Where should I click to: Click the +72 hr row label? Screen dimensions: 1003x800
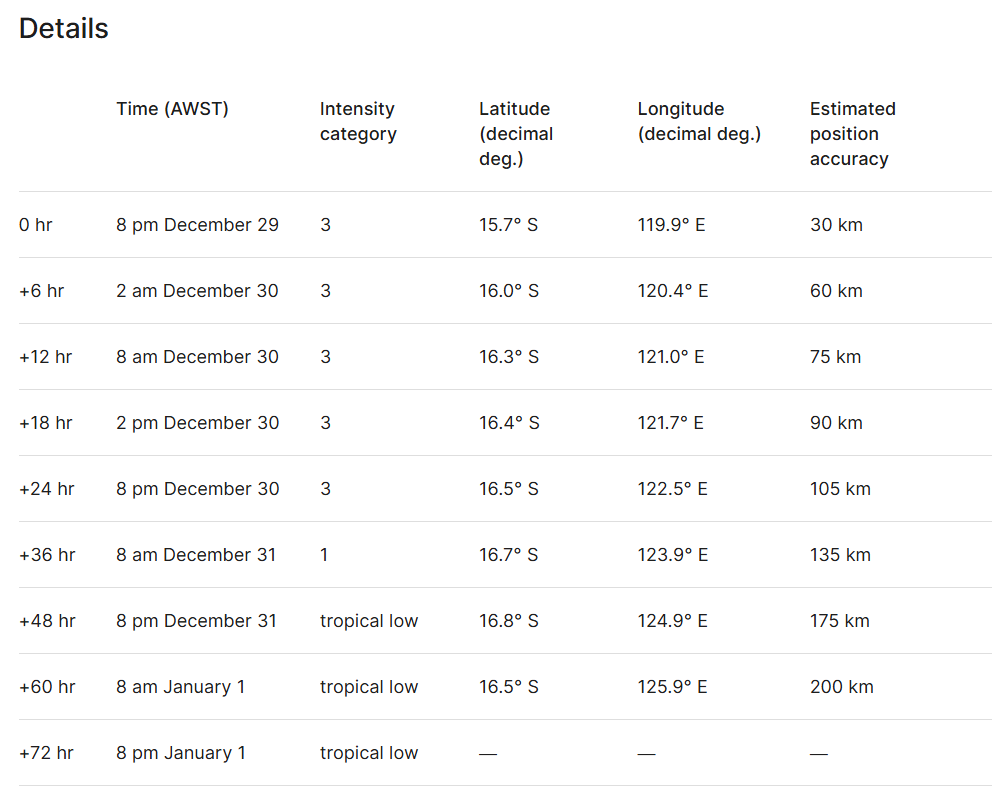(45, 753)
